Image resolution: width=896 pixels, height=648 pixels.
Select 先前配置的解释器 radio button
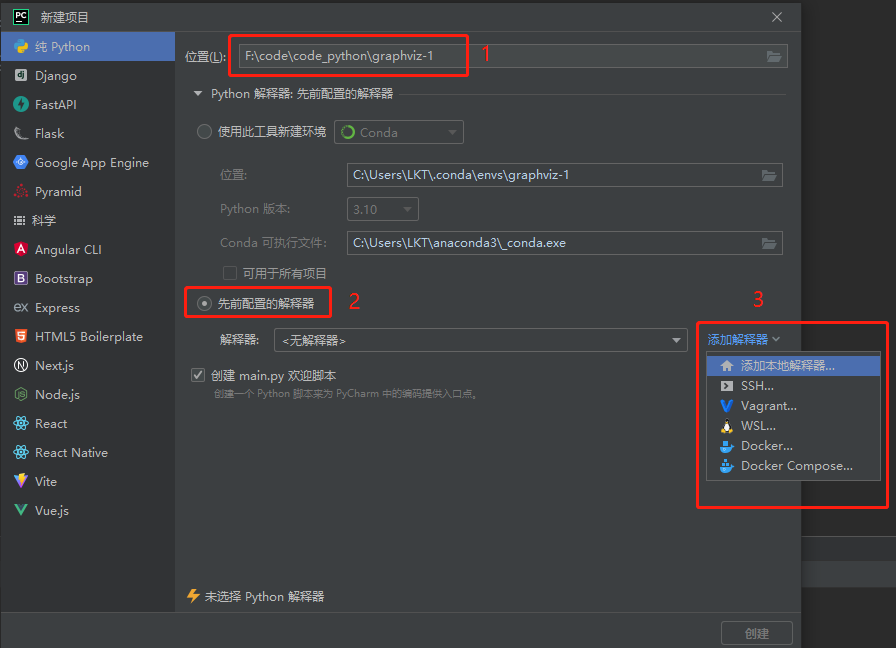[x=204, y=303]
